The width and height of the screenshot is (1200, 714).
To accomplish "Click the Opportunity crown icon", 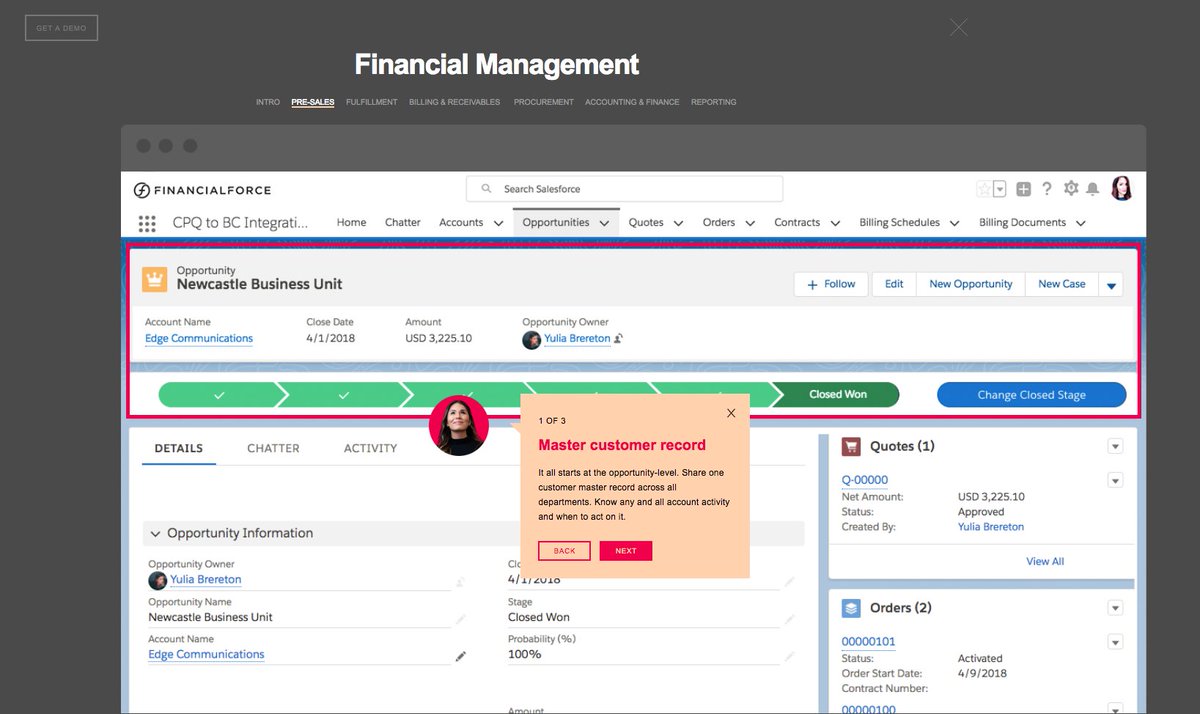I will [154, 279].
